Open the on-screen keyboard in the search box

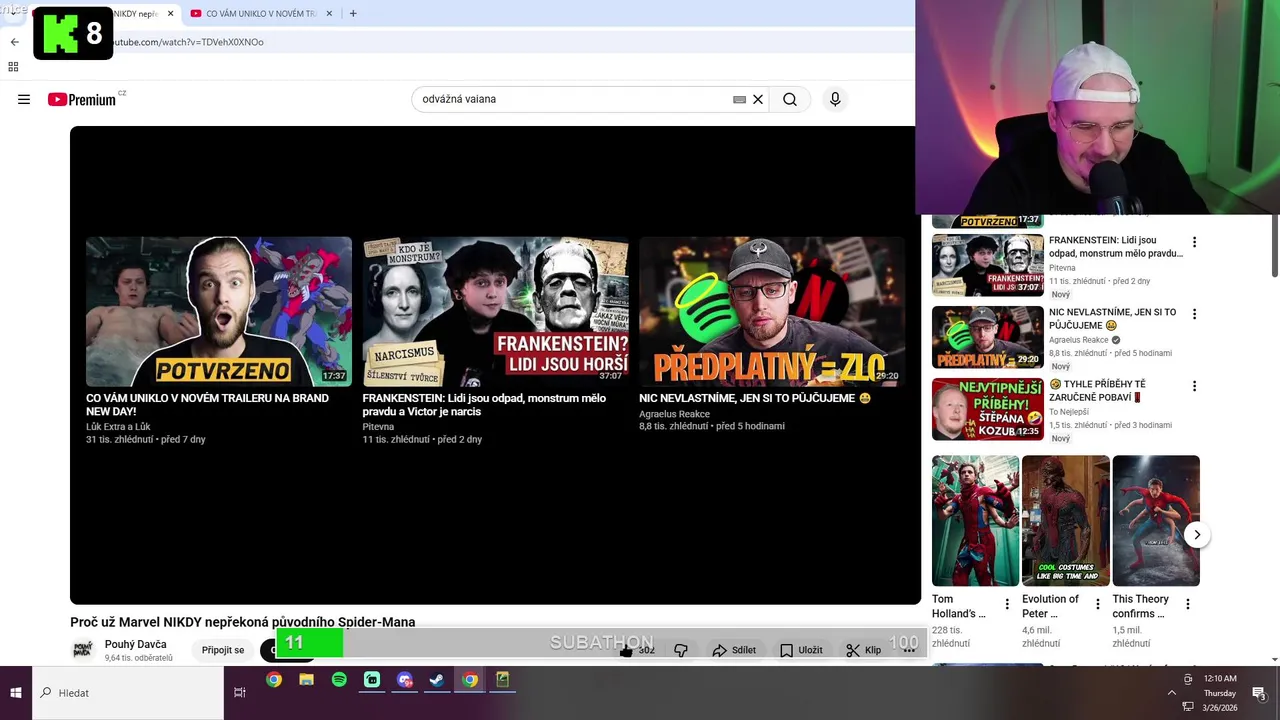(739, 99)
